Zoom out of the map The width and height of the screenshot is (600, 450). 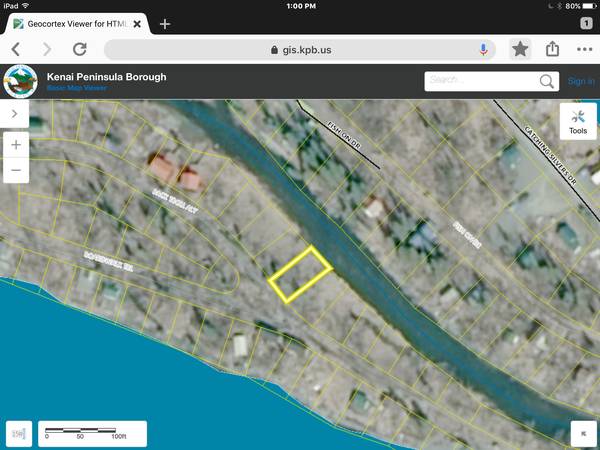point(17,171)
